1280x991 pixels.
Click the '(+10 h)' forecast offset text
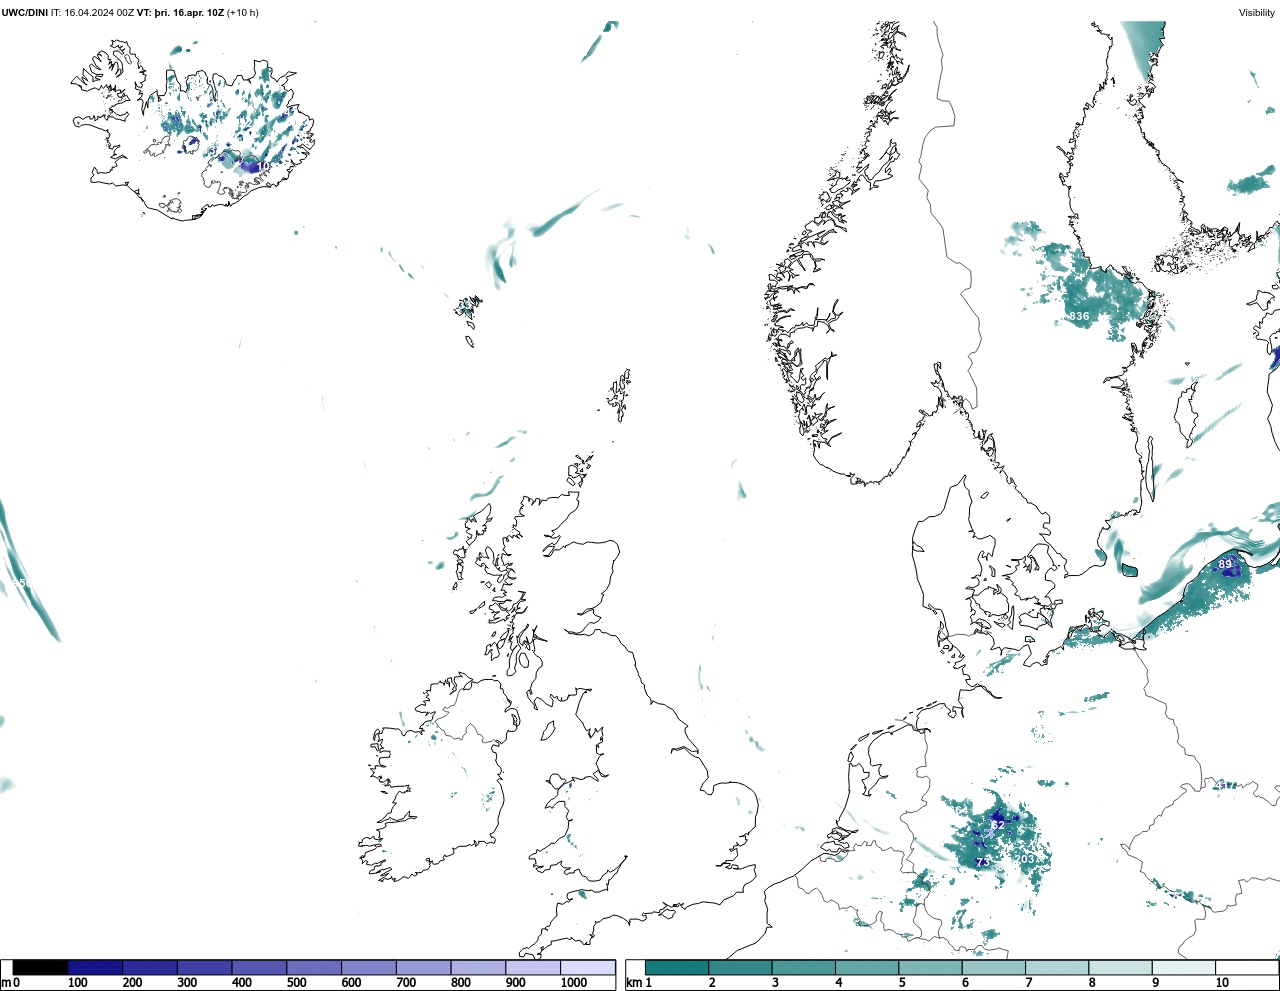coord(243,13)
